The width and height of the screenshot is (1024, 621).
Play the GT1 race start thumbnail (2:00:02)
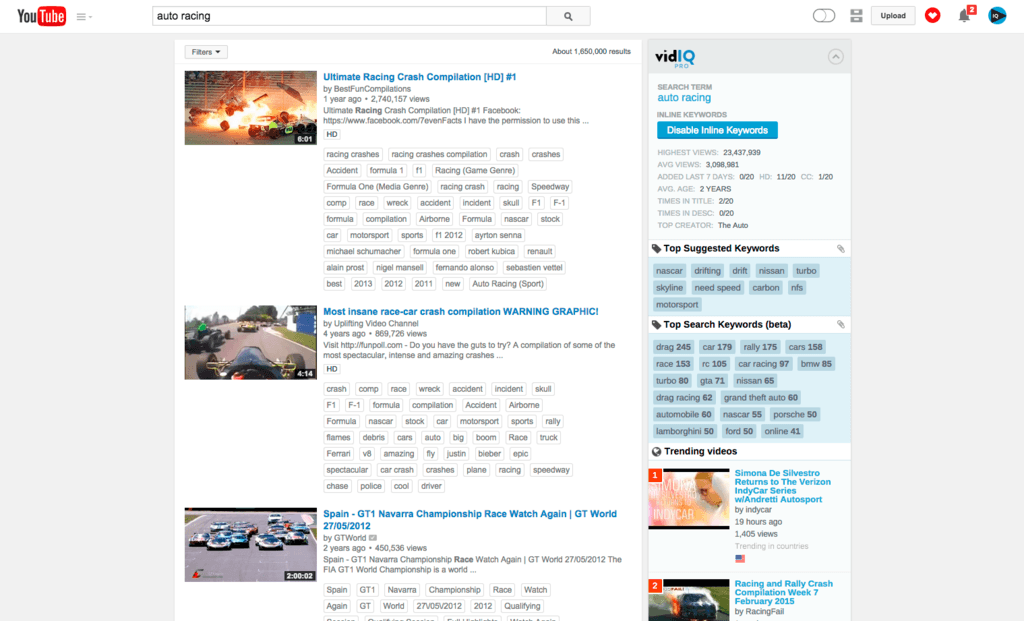251,545
